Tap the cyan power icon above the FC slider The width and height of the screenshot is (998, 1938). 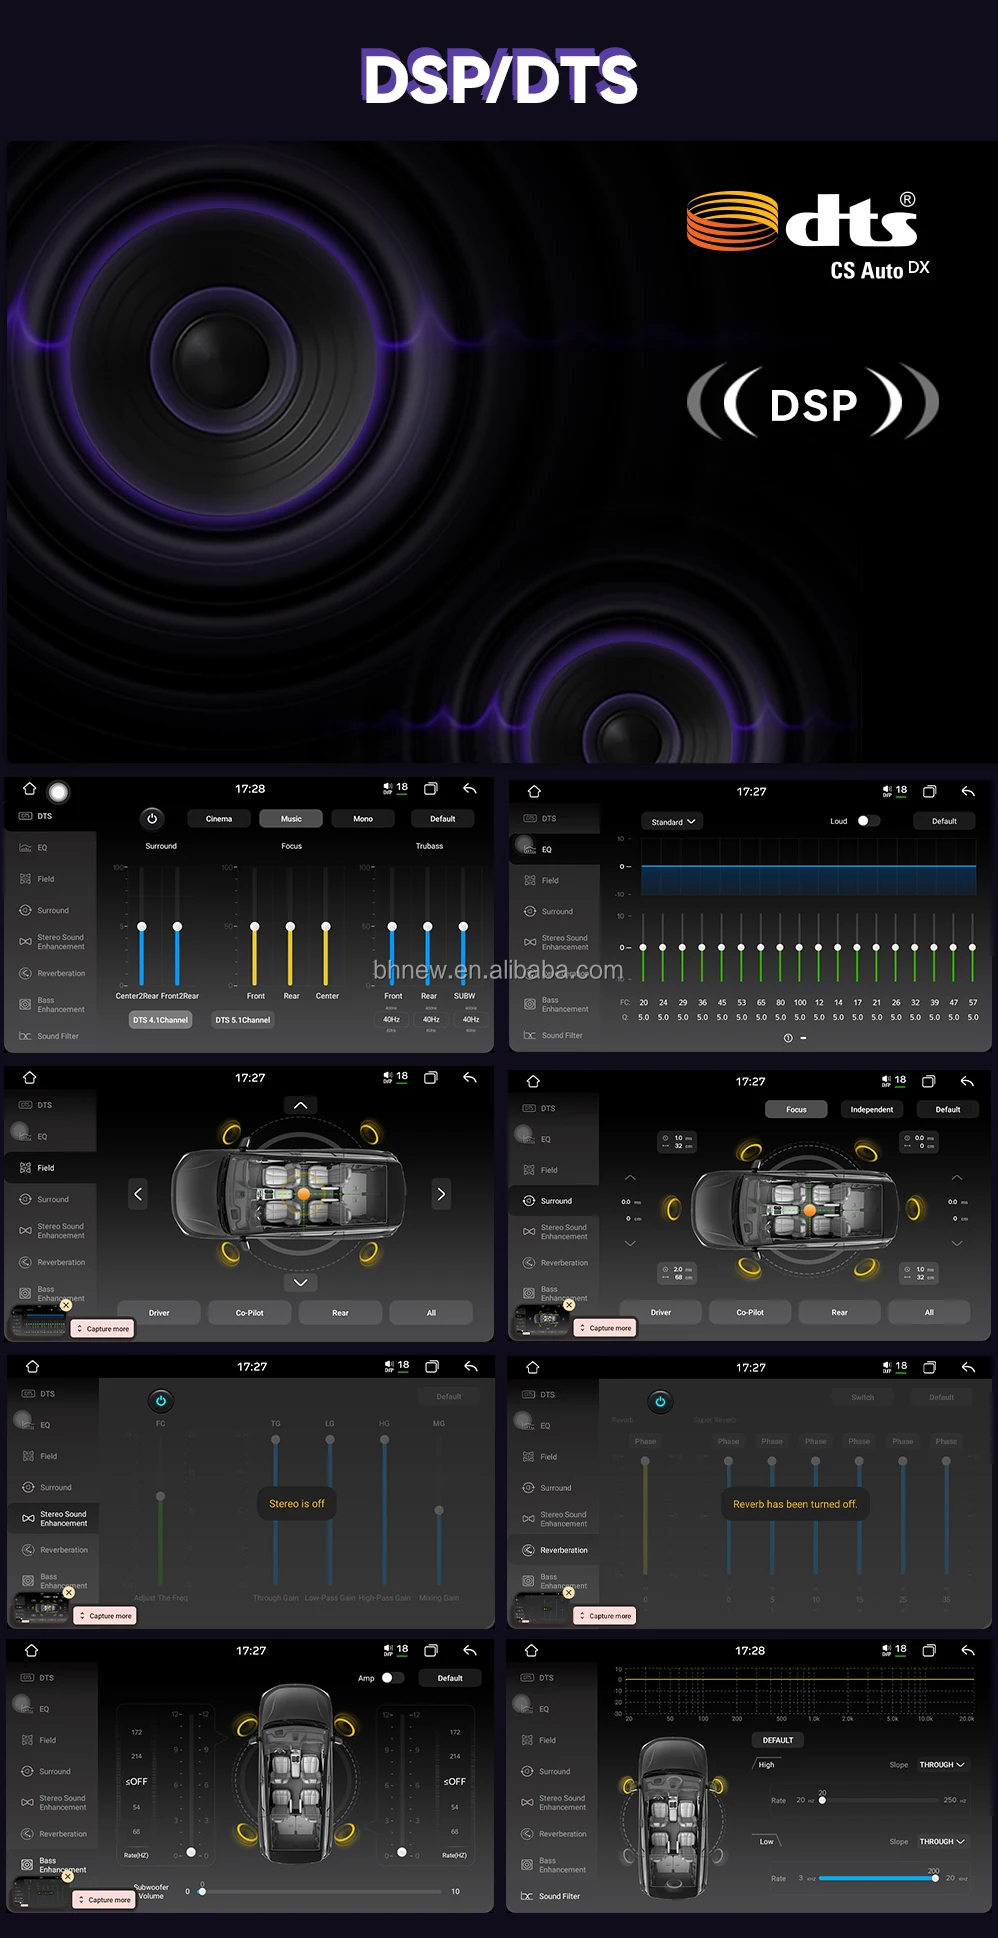click(161, 1400)
